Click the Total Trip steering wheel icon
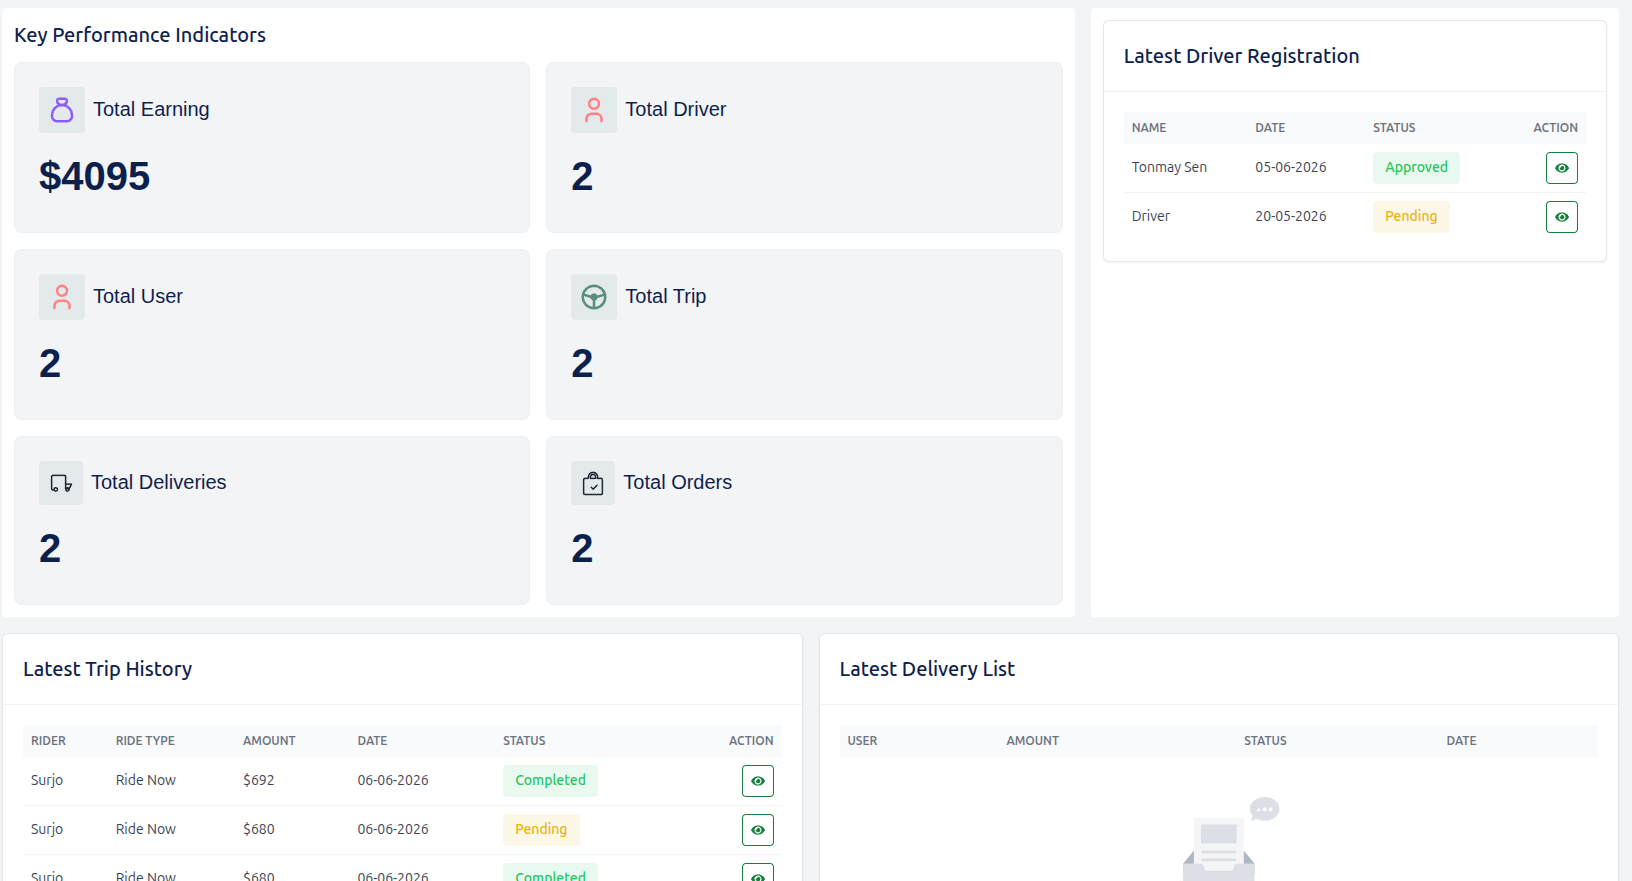Screen dimensions: 1632x881 tap(594, 297)
